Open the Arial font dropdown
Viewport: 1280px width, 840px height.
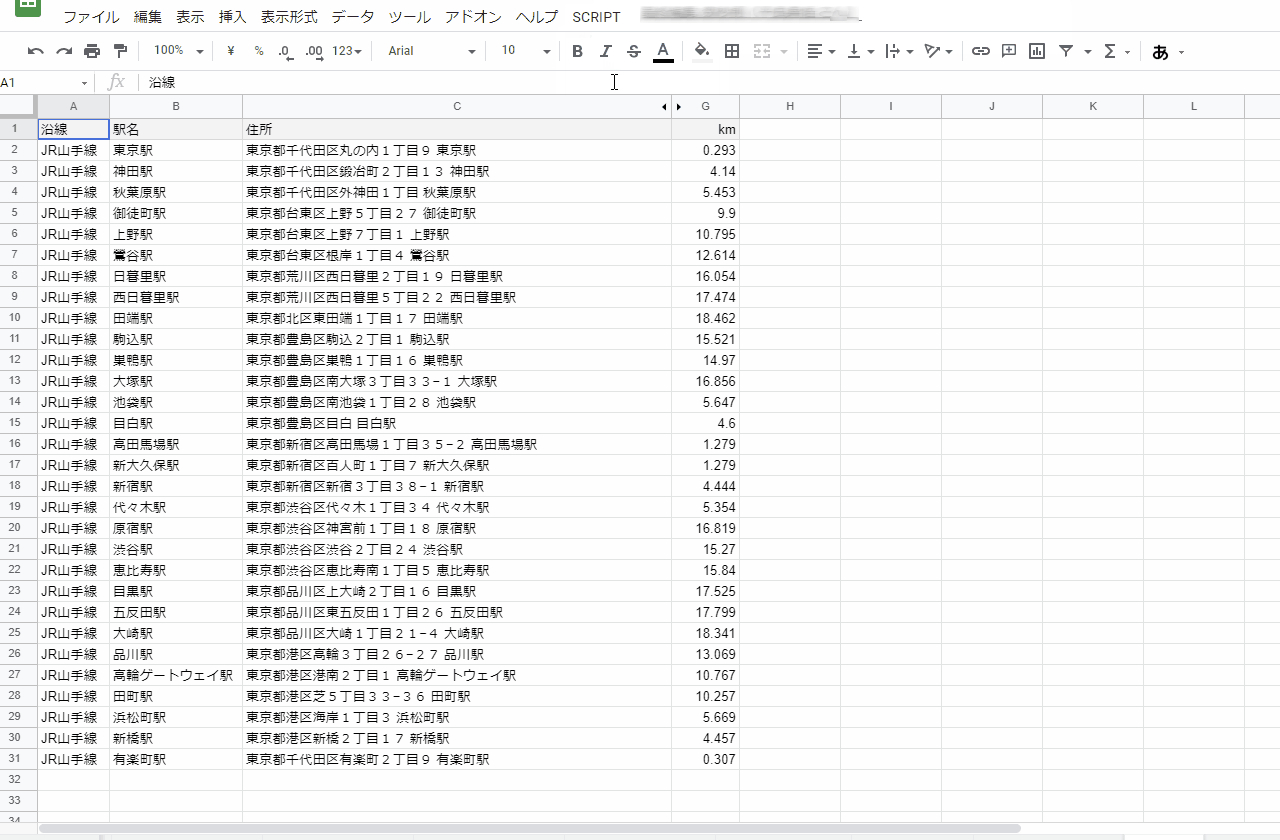(x=432, y=51)
